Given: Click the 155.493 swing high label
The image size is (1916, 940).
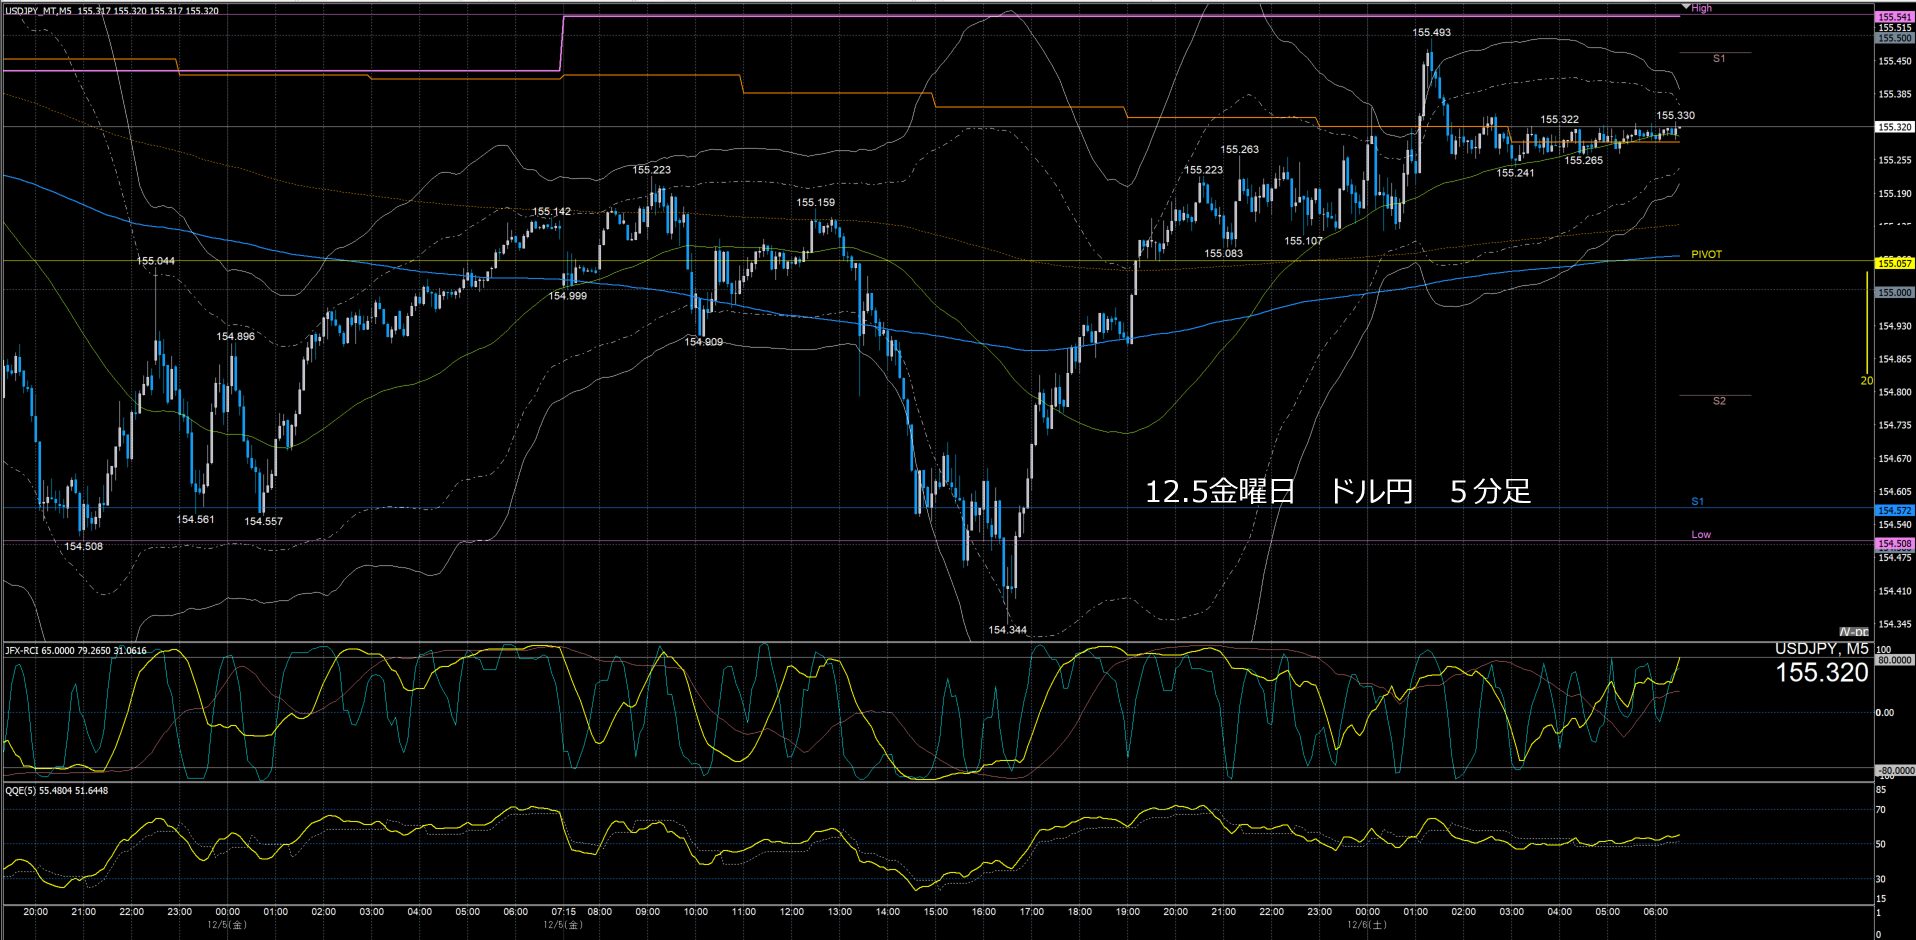Looking at the screenshot, I should pos(1431,33).
